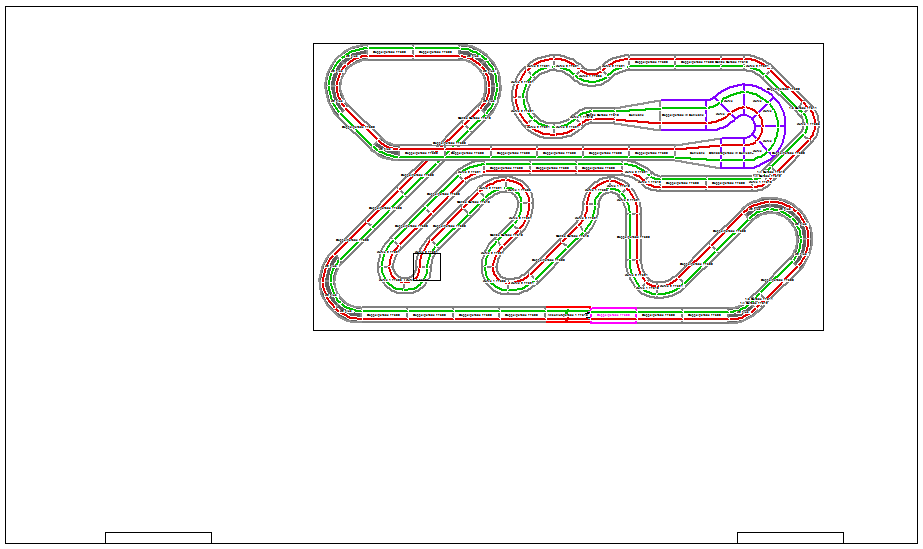The image size is (923, 549).
Task: Select the leftmost straight piece on the bottom straightaway
Action: coord(384,315)
